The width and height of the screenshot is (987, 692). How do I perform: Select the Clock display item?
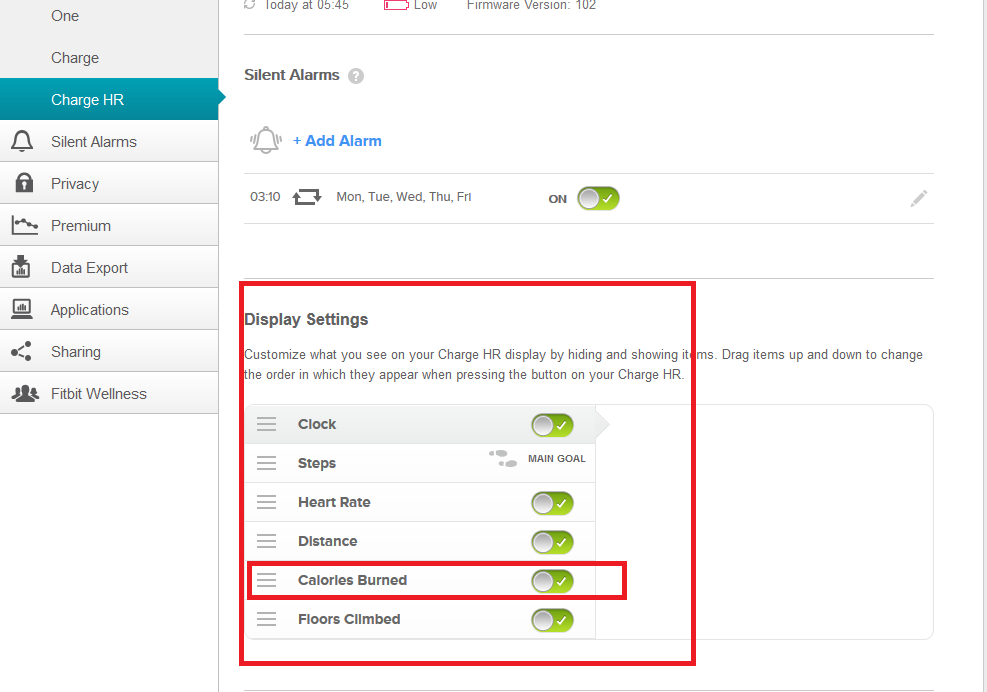pyautogui.click(x=420, y=424)
